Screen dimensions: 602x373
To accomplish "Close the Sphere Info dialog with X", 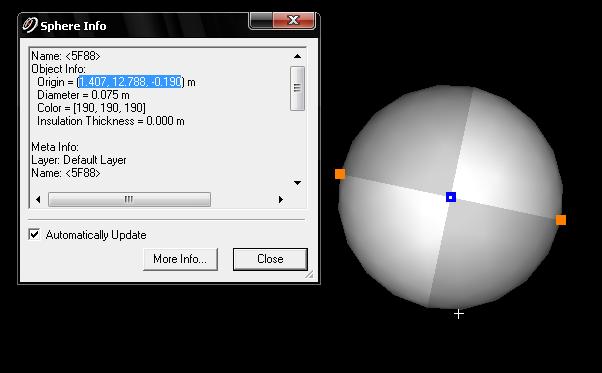I will [294, 20].
